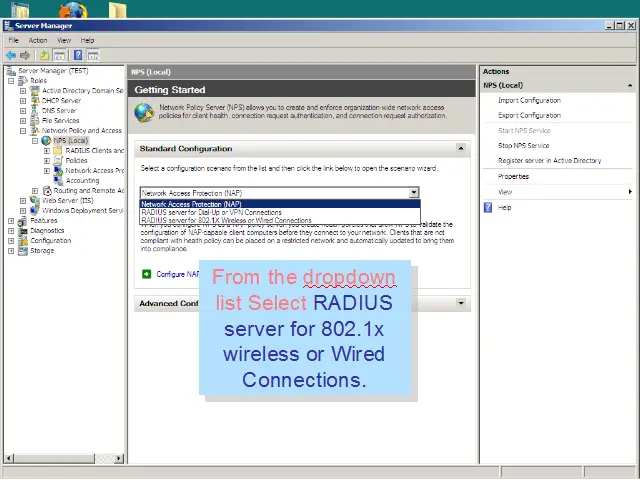Click the NPS (Local) globe icon in tree
Screen dimensions: 640x480
[x=46, y=140]
